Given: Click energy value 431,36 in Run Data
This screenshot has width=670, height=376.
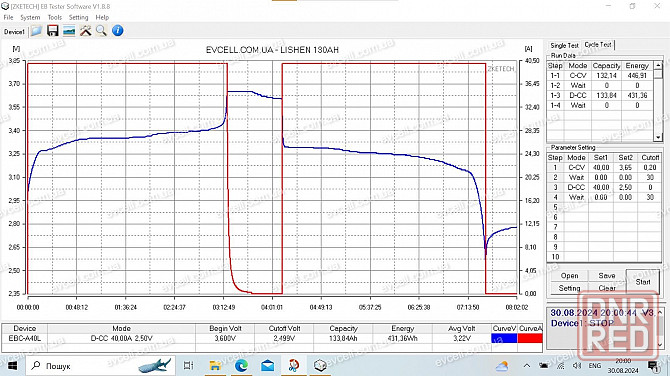Looking at the screenshot, I should coord(637,95).
